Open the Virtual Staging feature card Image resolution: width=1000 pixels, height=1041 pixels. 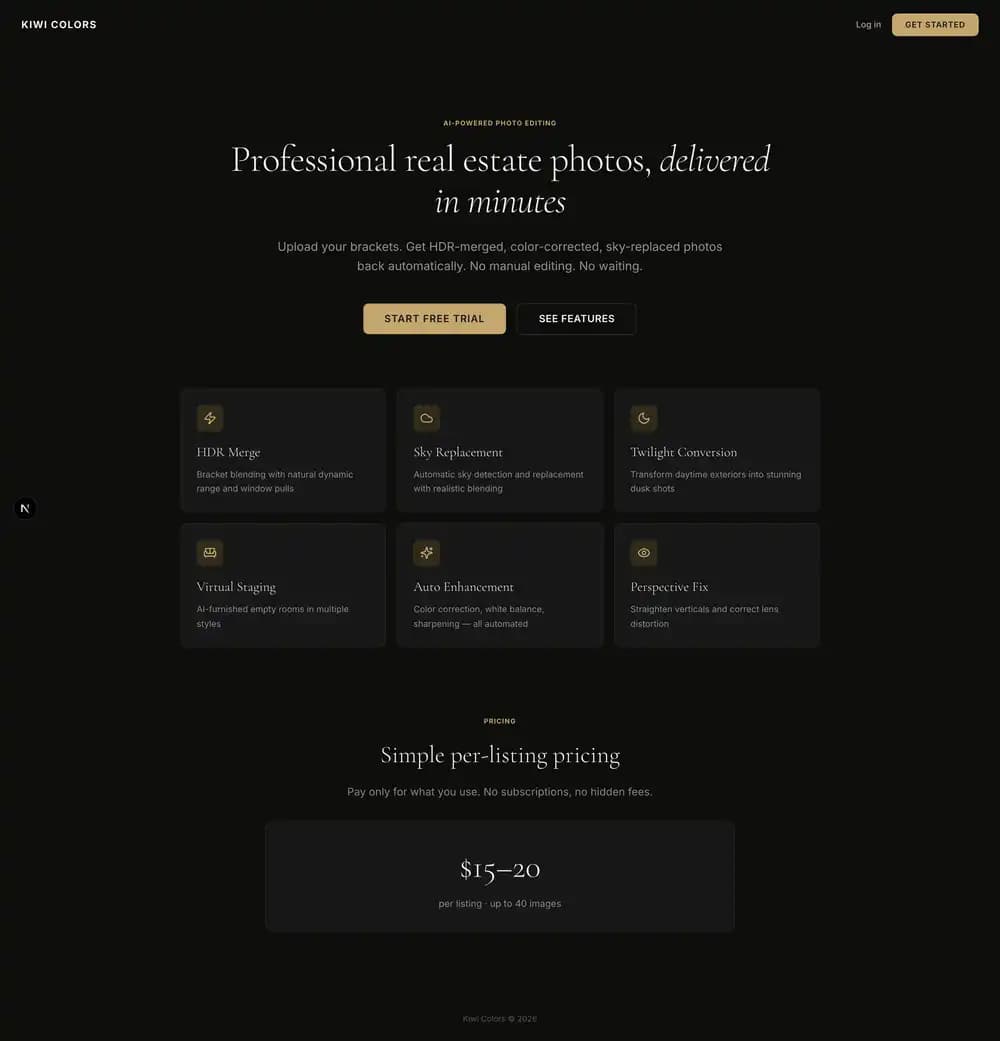pyautogui.click(x=282, y=584)
